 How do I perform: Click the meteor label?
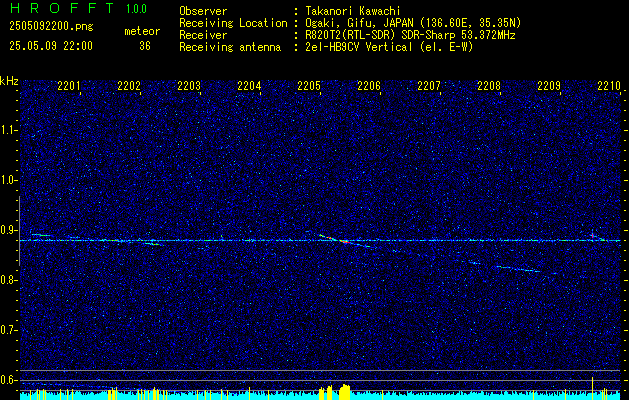142,31
